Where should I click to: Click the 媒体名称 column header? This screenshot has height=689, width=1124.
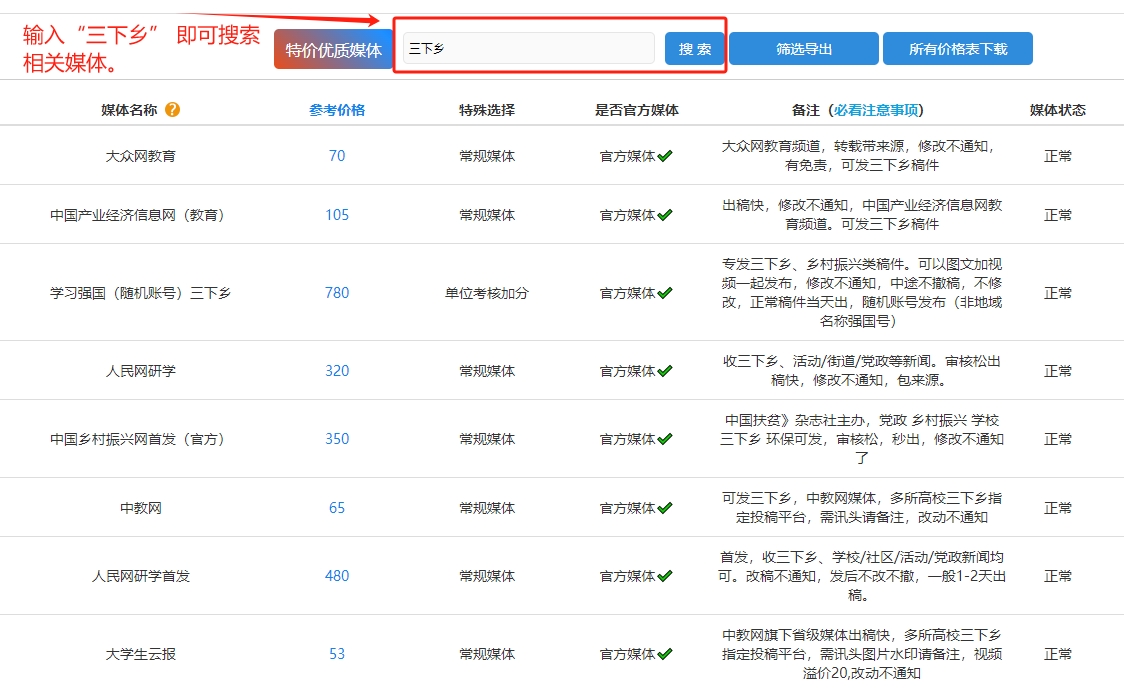pyautogui.click(x=129, y=110)
